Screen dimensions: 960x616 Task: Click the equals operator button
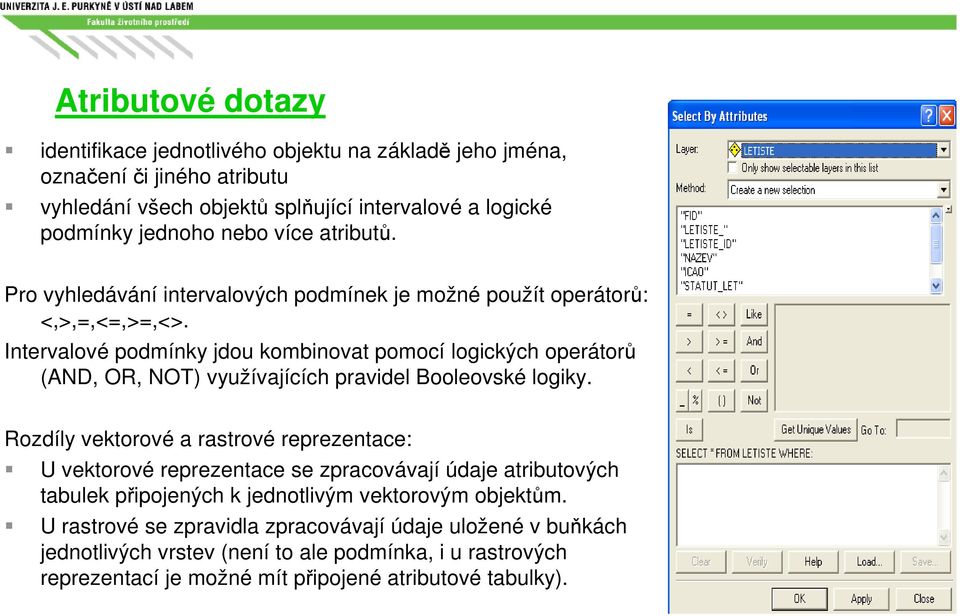pos(689,315)
